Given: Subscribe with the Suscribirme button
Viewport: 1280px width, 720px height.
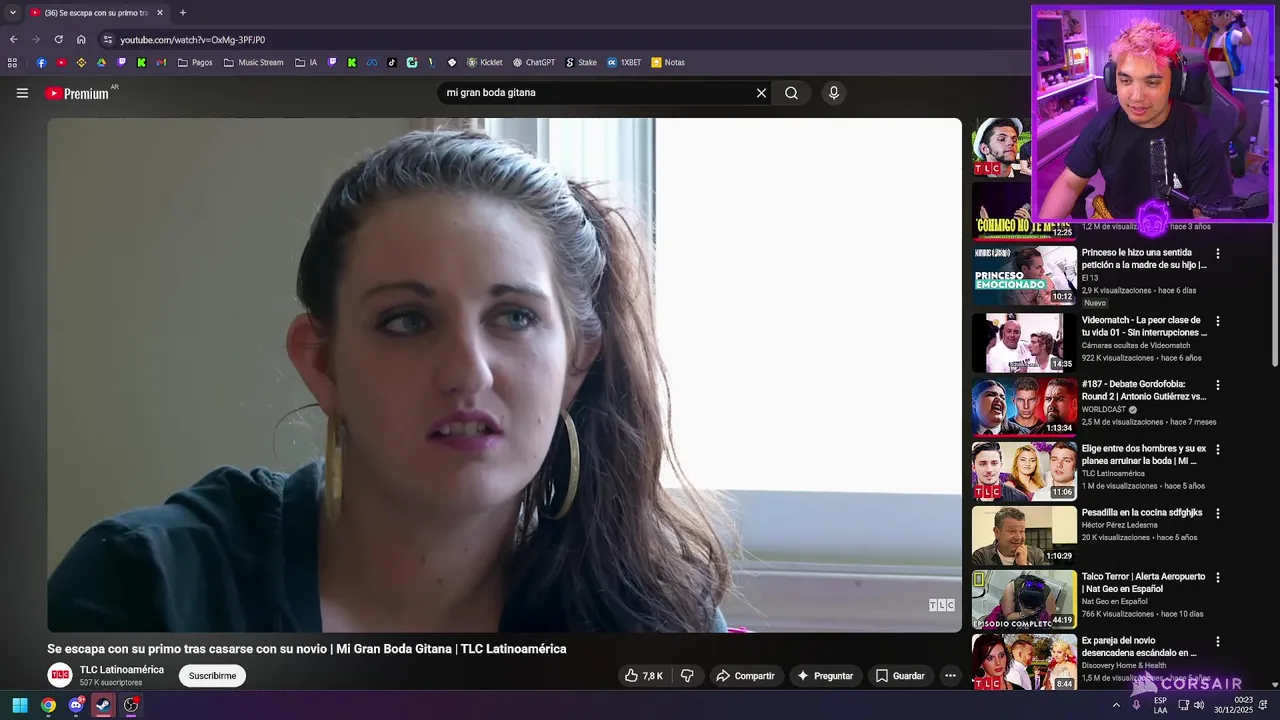Looking at the screenshot, I should tap(212, 676).
